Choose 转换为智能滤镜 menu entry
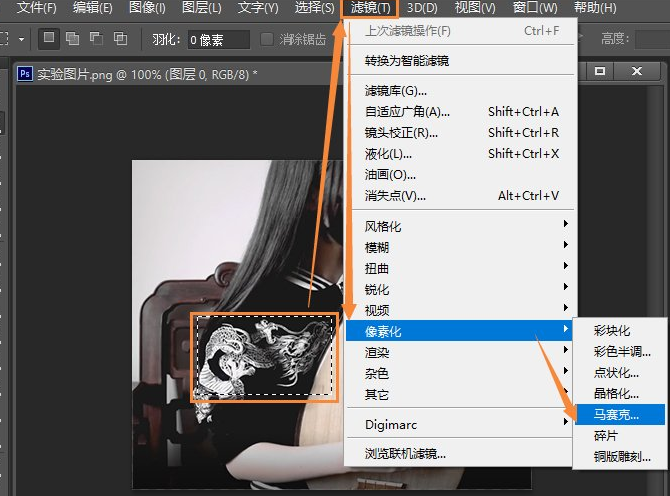This screenshot has height=496, width=670. (x=461, y=61)
